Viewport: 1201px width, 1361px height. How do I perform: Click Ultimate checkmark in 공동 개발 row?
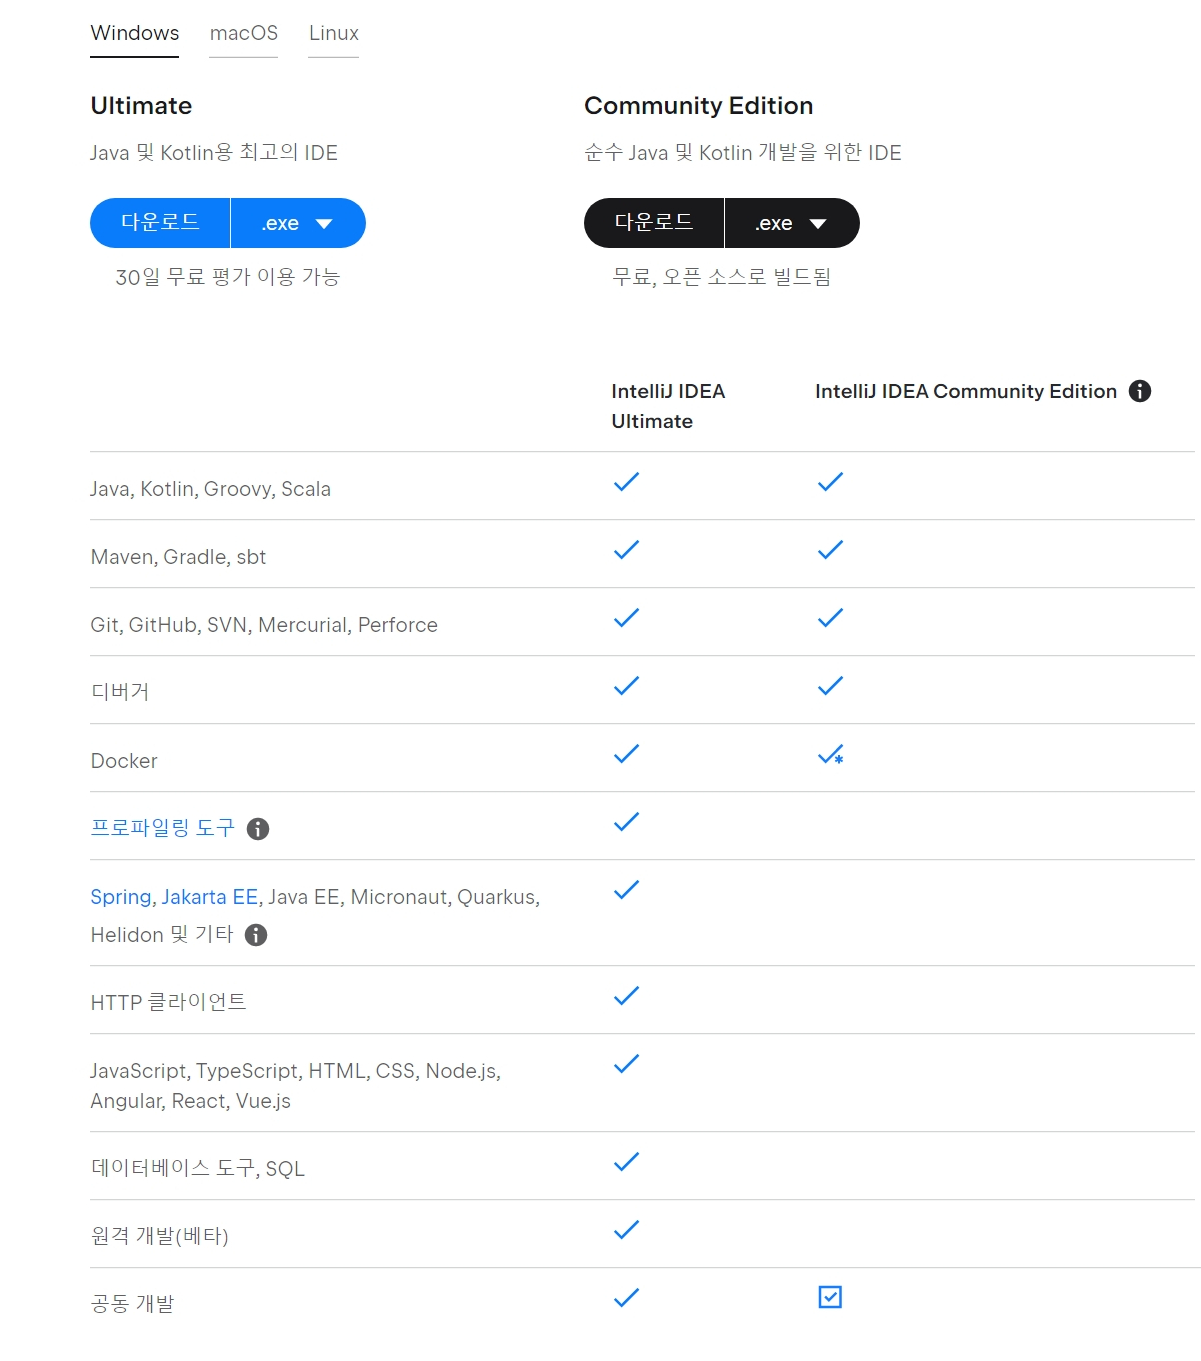[626, 1298]
